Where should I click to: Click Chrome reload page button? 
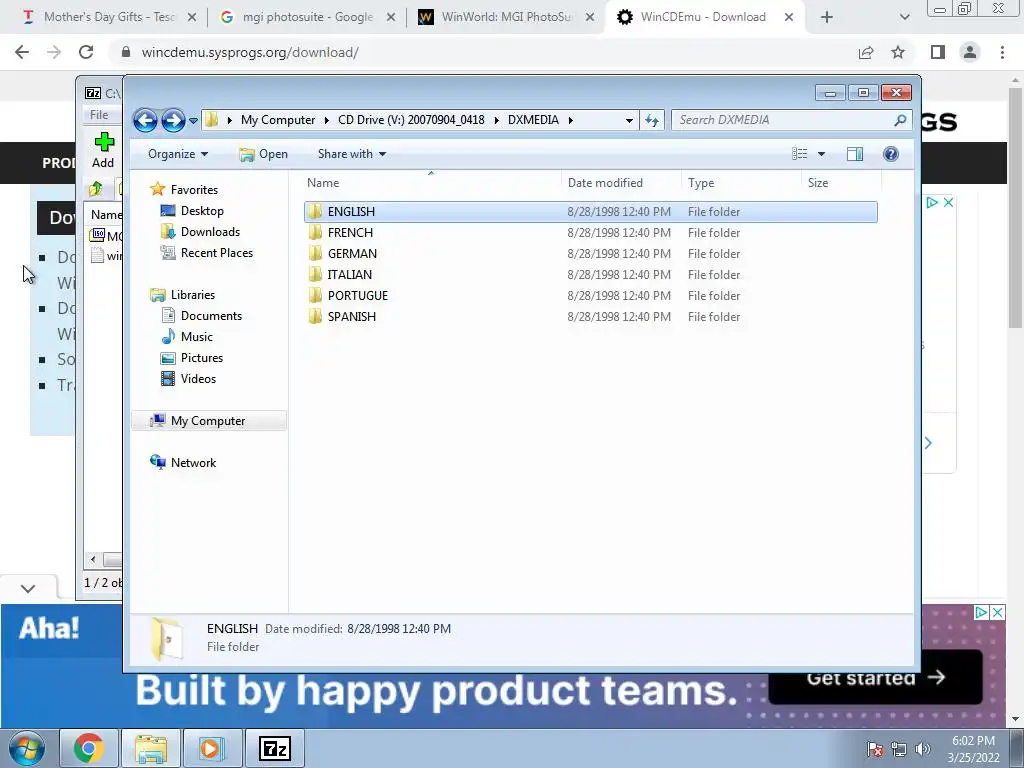pyautogui.click(x=86, y=52)
